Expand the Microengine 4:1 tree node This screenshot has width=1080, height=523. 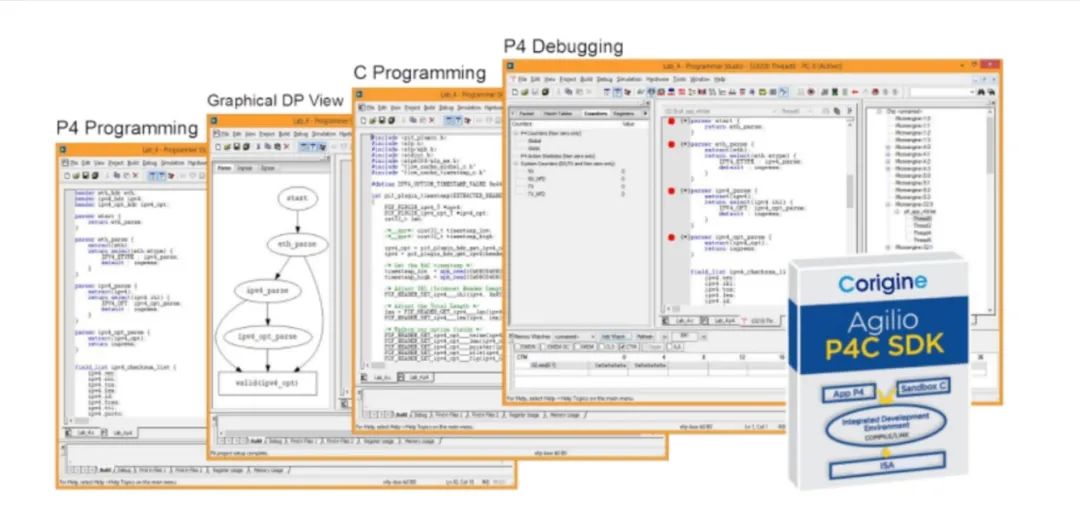[889, 154]
